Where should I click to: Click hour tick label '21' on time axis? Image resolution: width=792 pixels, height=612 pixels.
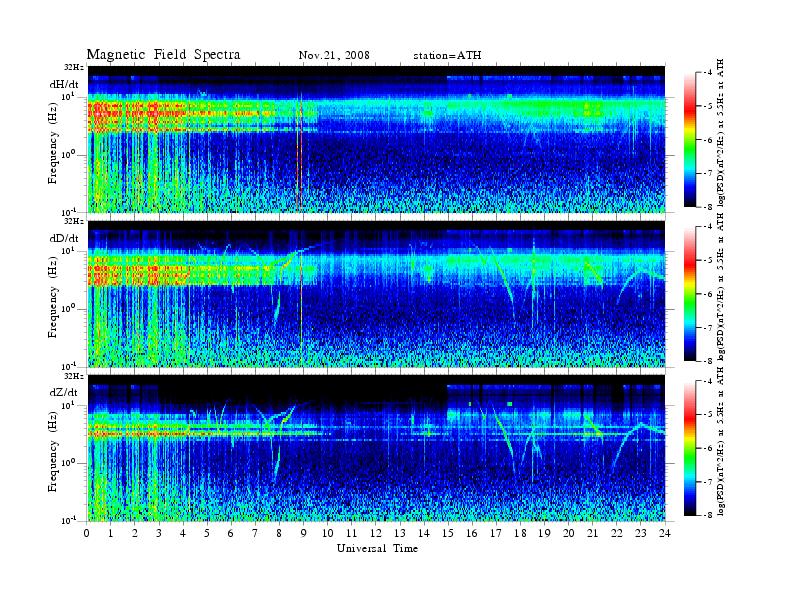coord(592,533)
